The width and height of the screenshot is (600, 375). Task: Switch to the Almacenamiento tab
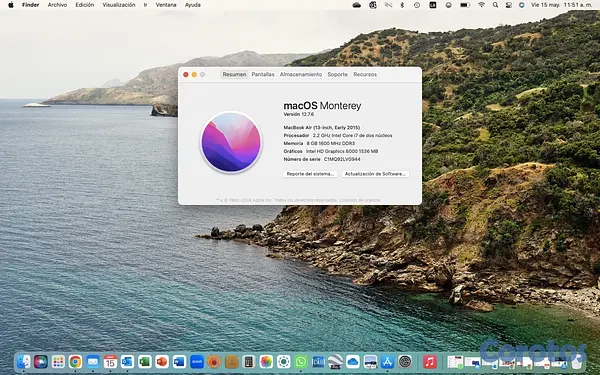point(301,74)
